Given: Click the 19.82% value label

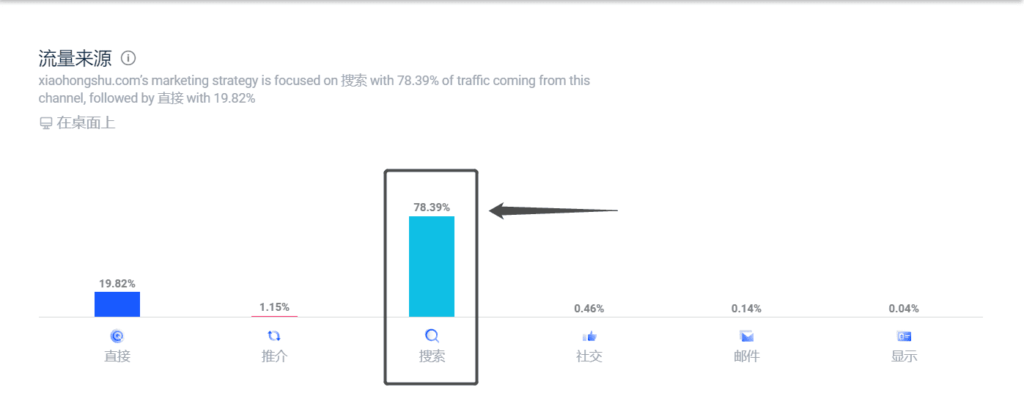Looking at the screenshot, I should tap(117, 283).
